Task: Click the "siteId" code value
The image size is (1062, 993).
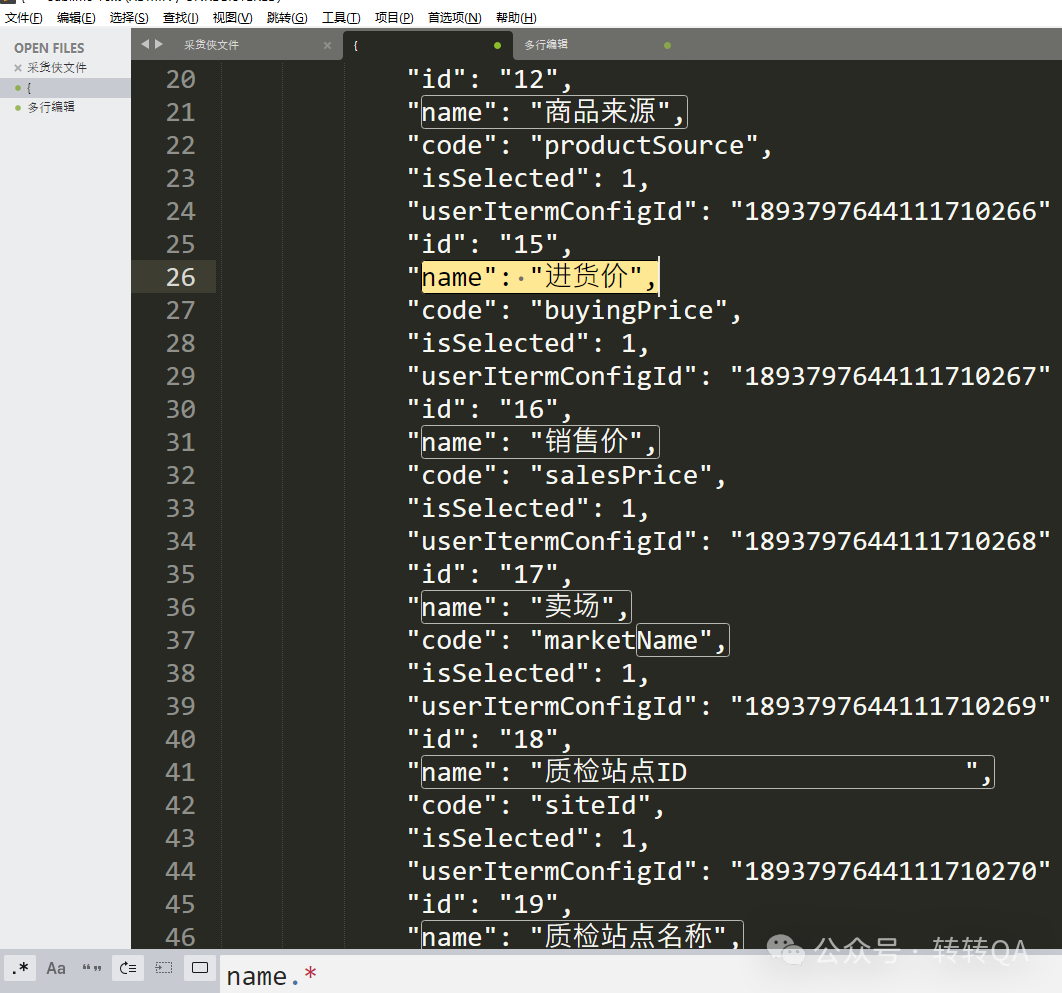Action: (591, 805)
